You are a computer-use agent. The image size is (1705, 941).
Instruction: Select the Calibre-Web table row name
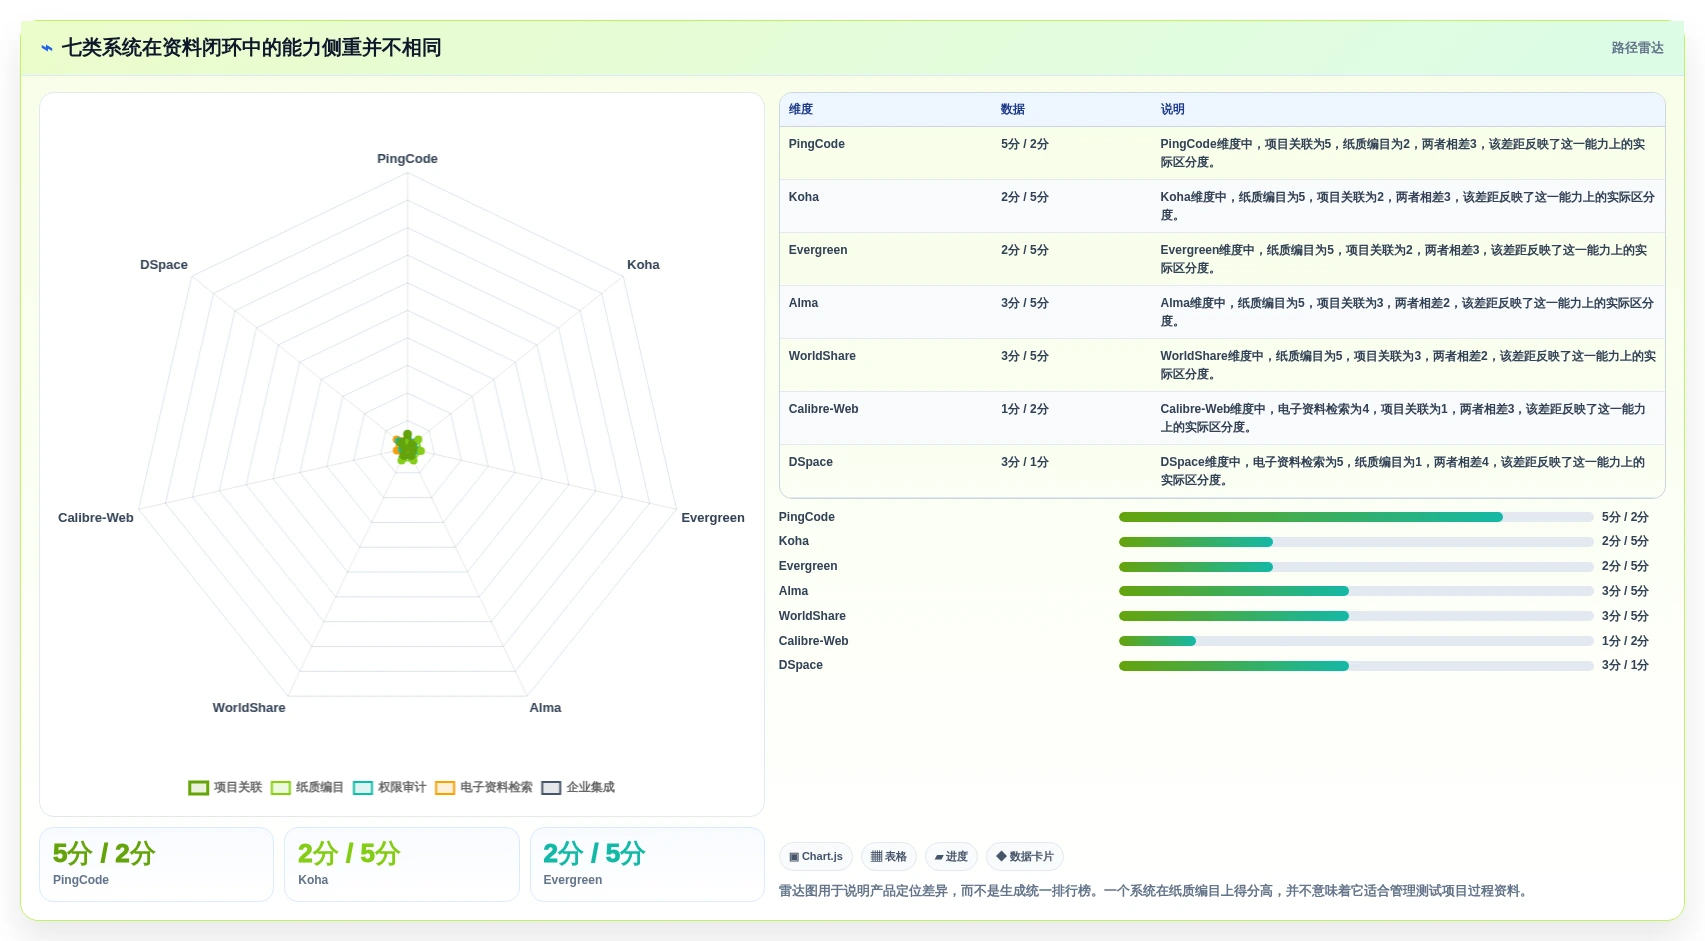(x=823, y=409)
